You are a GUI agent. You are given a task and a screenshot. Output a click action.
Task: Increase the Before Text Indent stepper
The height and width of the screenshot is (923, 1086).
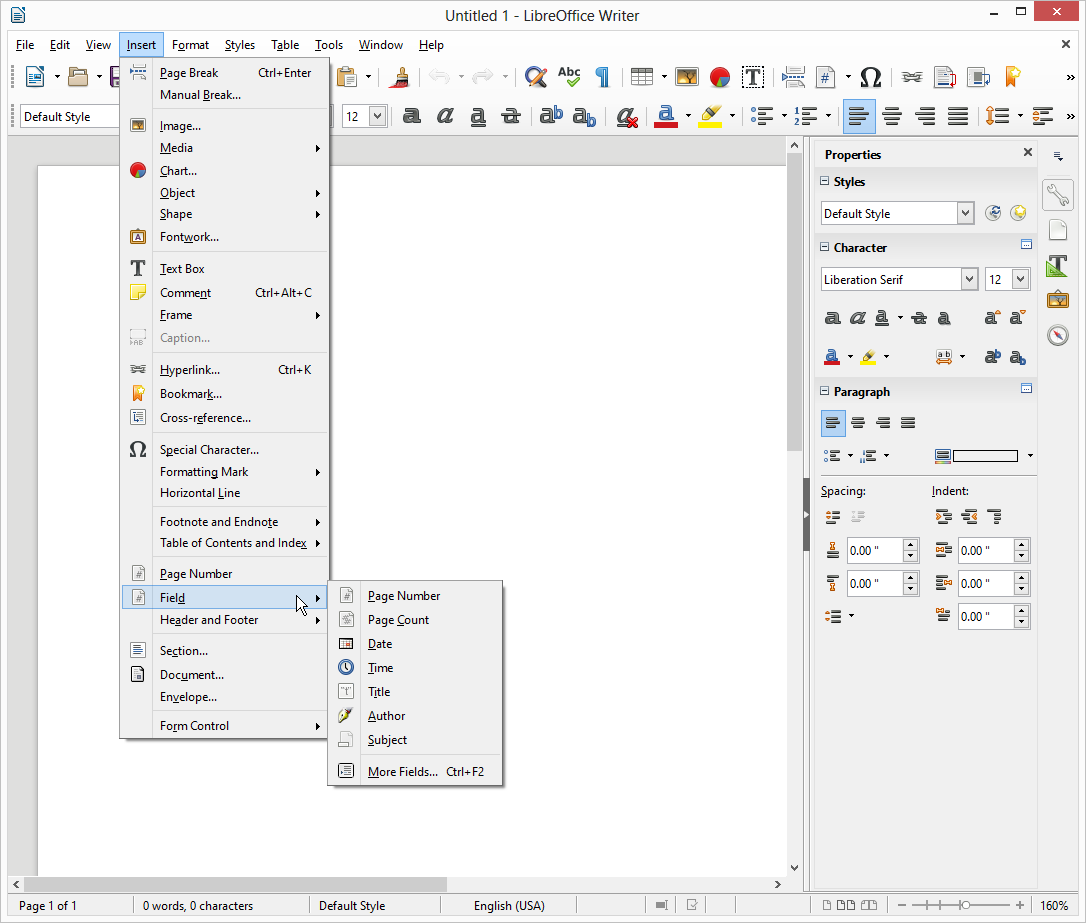point(1021,544)
